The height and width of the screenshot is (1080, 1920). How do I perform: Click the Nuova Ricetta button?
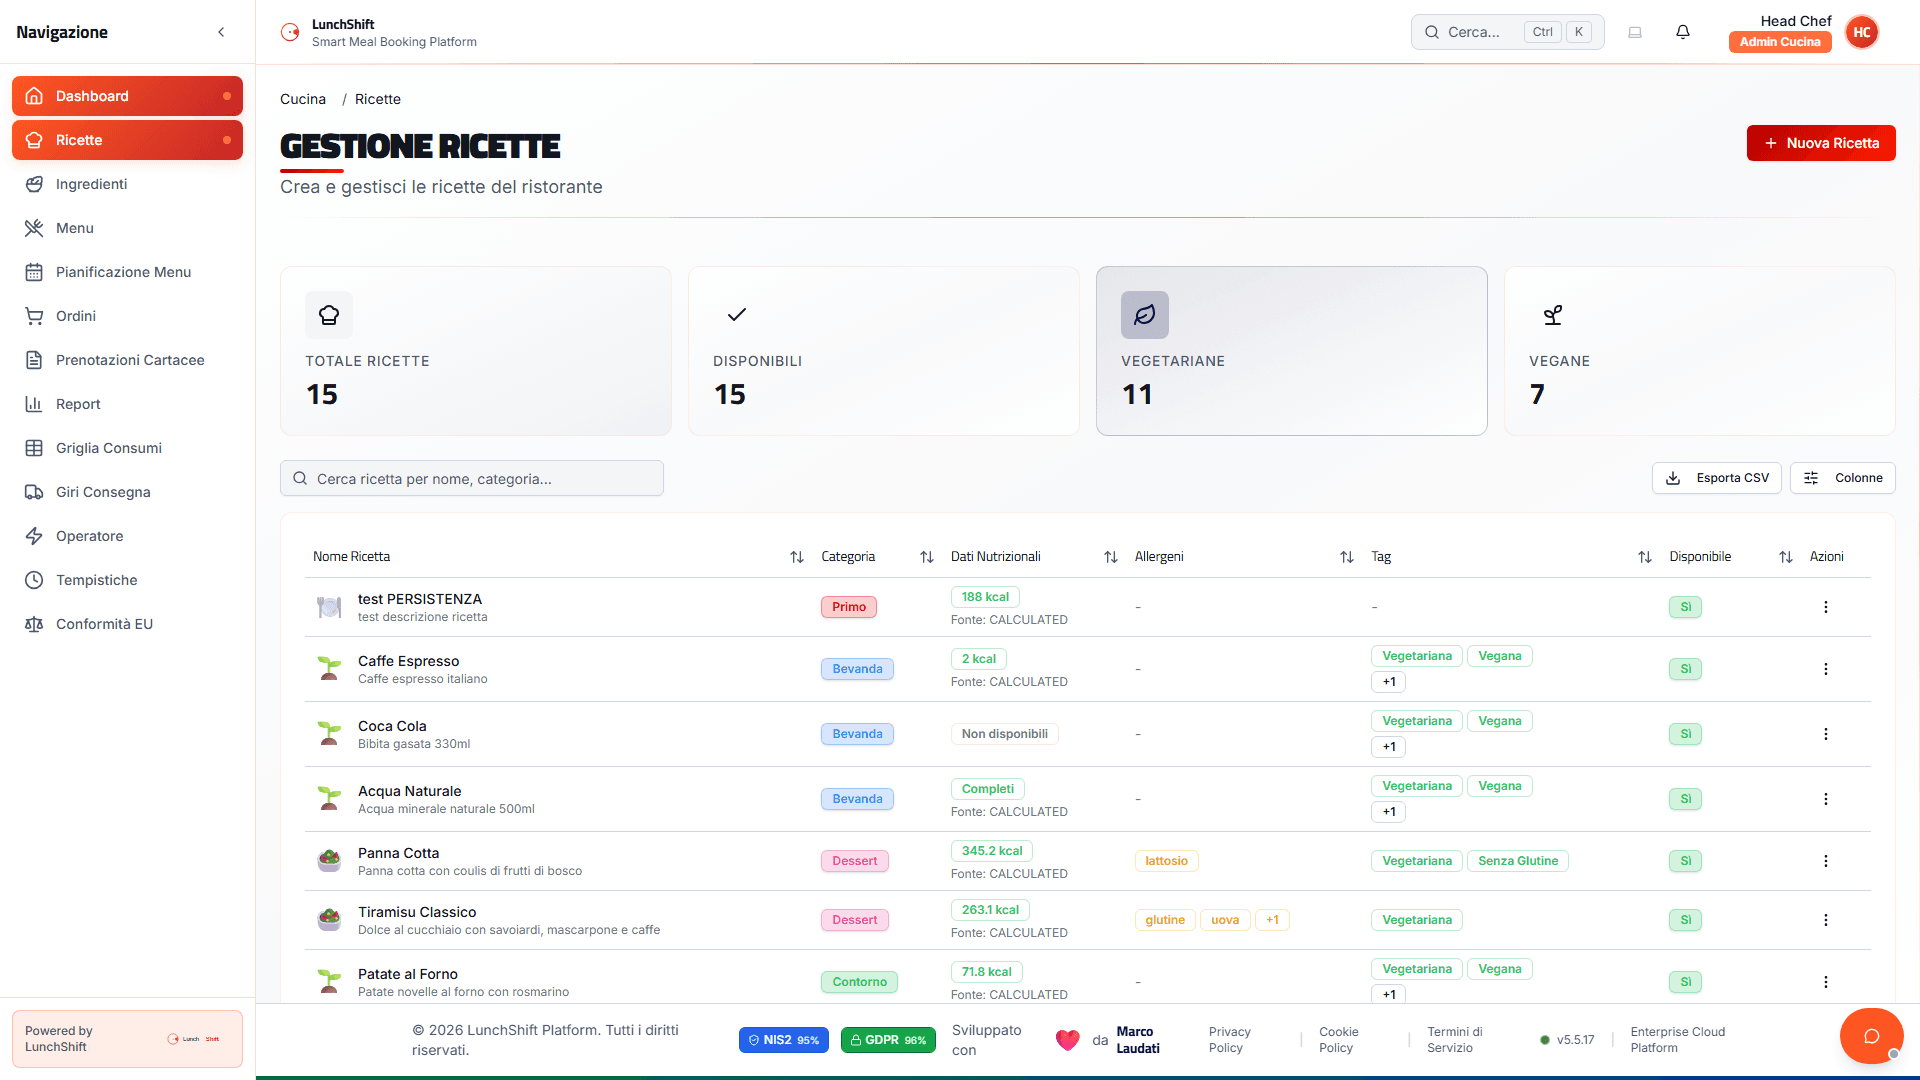click(1820, 143)
